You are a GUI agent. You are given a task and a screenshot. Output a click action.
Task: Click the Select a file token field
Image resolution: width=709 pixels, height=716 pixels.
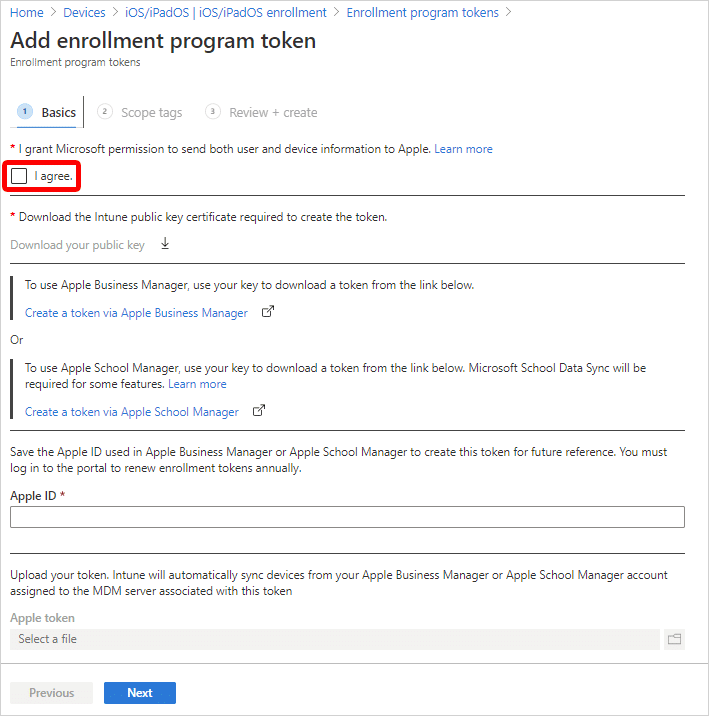335,639
